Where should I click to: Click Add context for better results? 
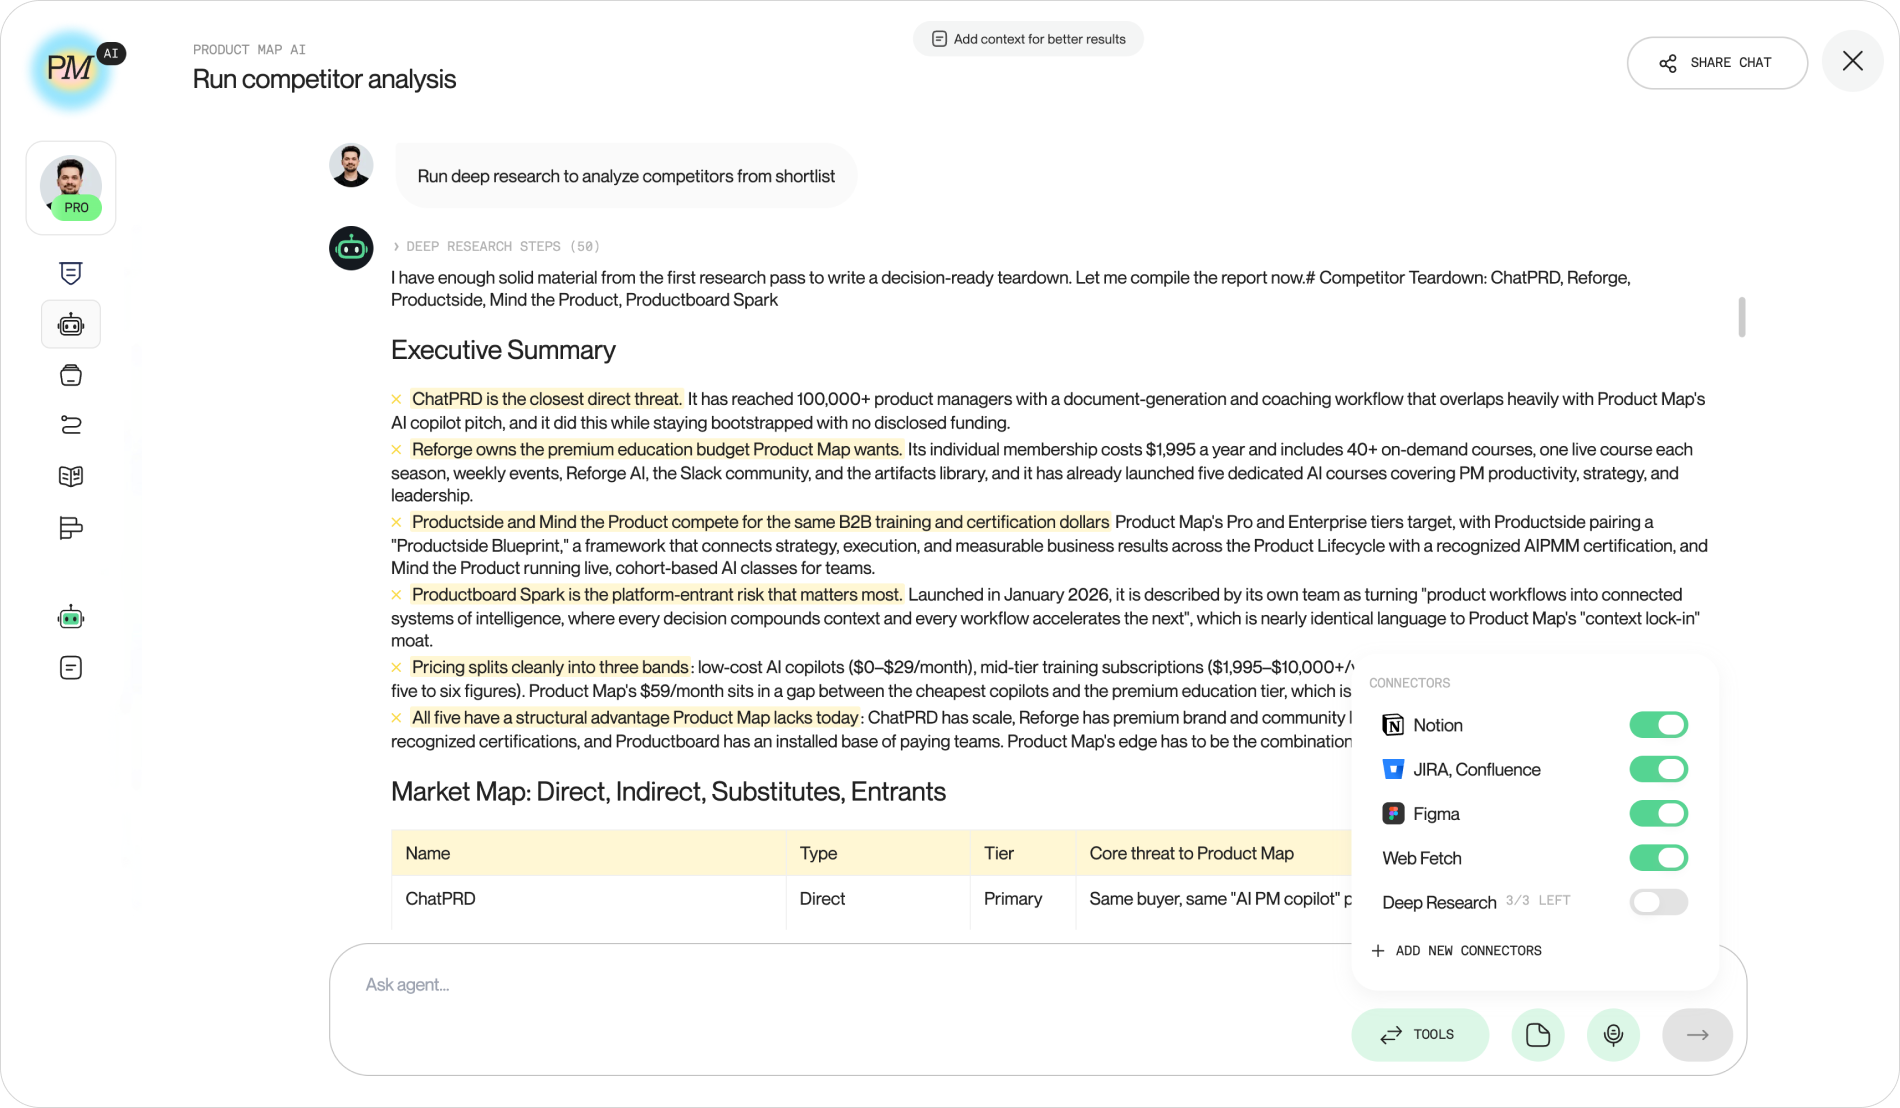click(x=1028, y=39)
